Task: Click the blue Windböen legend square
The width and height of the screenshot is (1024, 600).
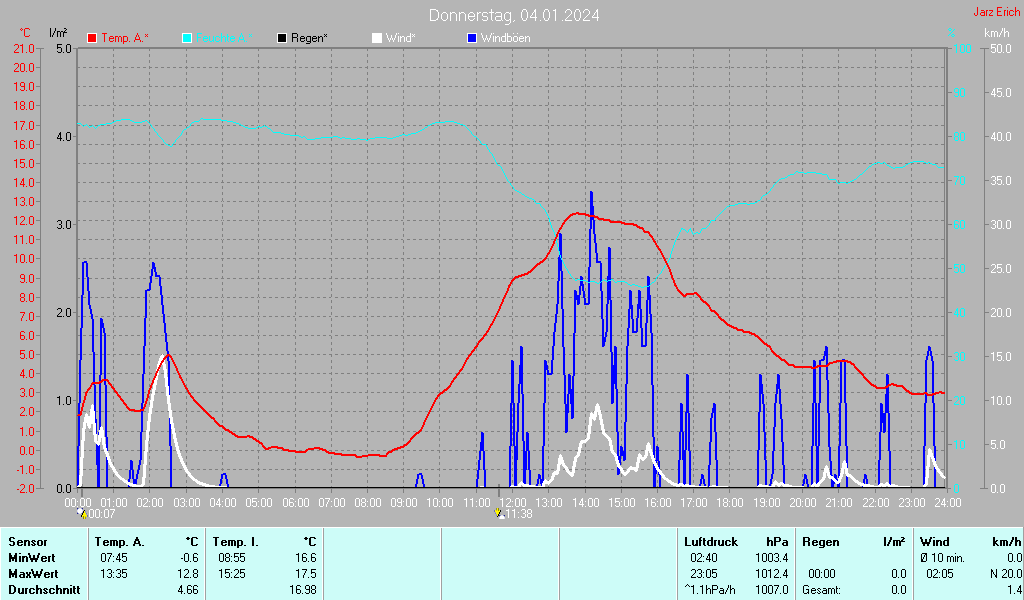Action: pyautogui.click(x=472, y=38)
